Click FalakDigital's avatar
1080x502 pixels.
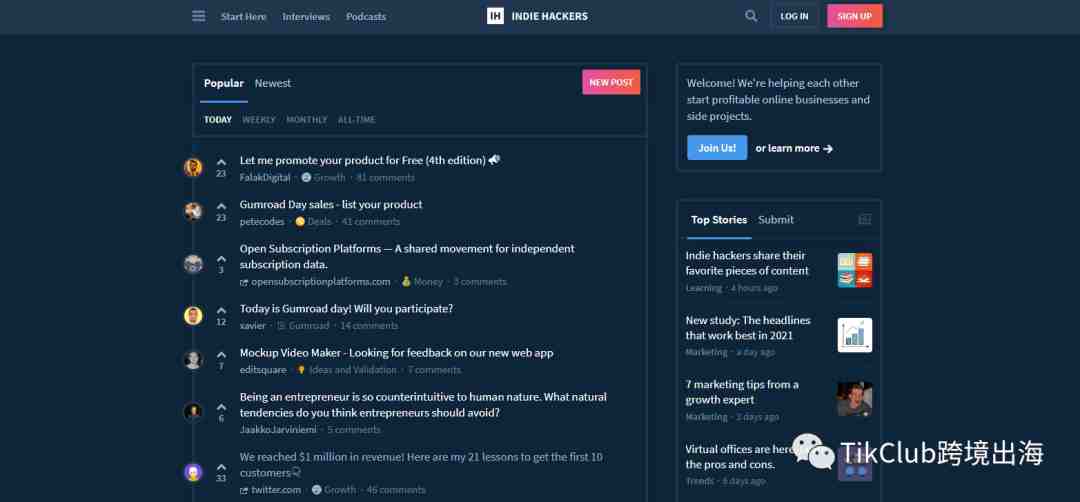click(x=194, y=167)
